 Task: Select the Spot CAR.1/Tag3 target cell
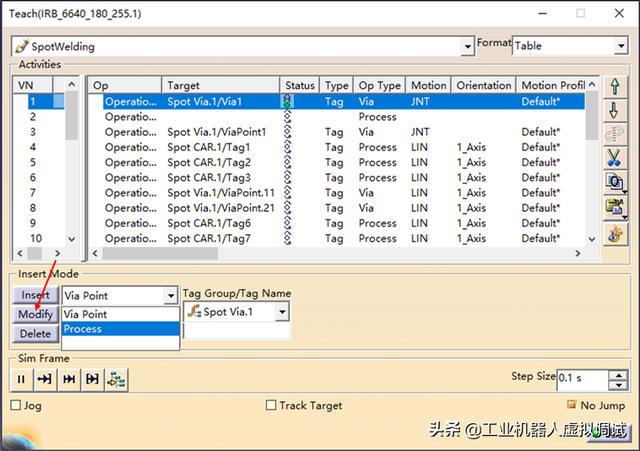click(209, 178)
